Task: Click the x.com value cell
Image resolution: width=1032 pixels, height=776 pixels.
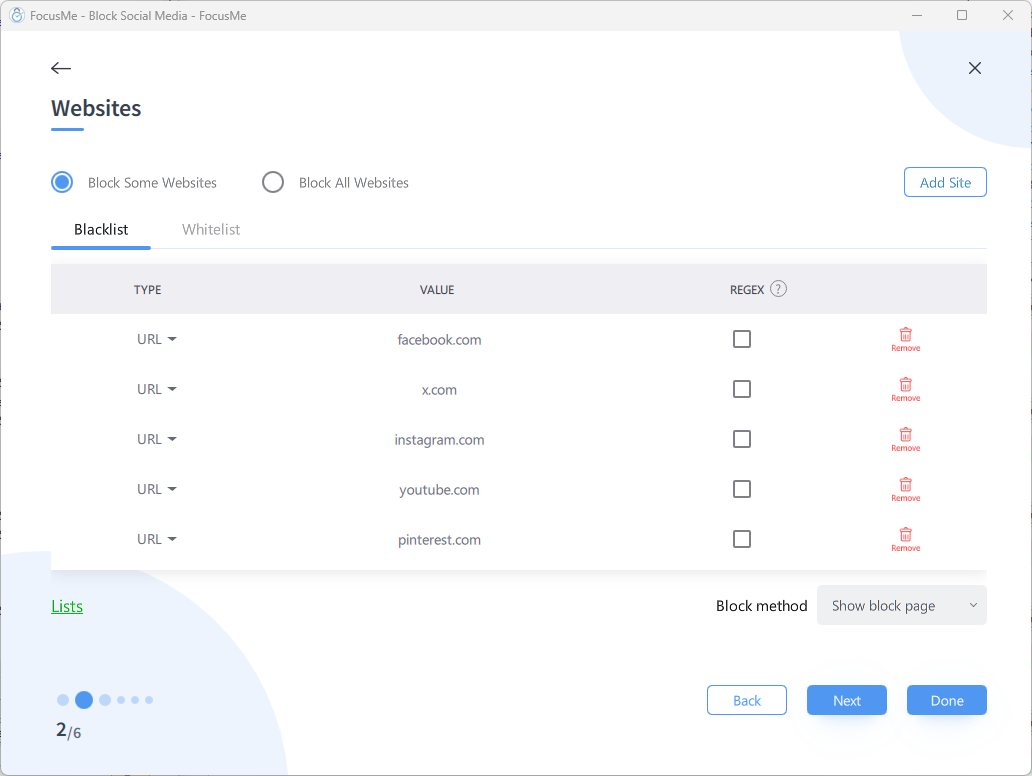Action: point(439,390)
